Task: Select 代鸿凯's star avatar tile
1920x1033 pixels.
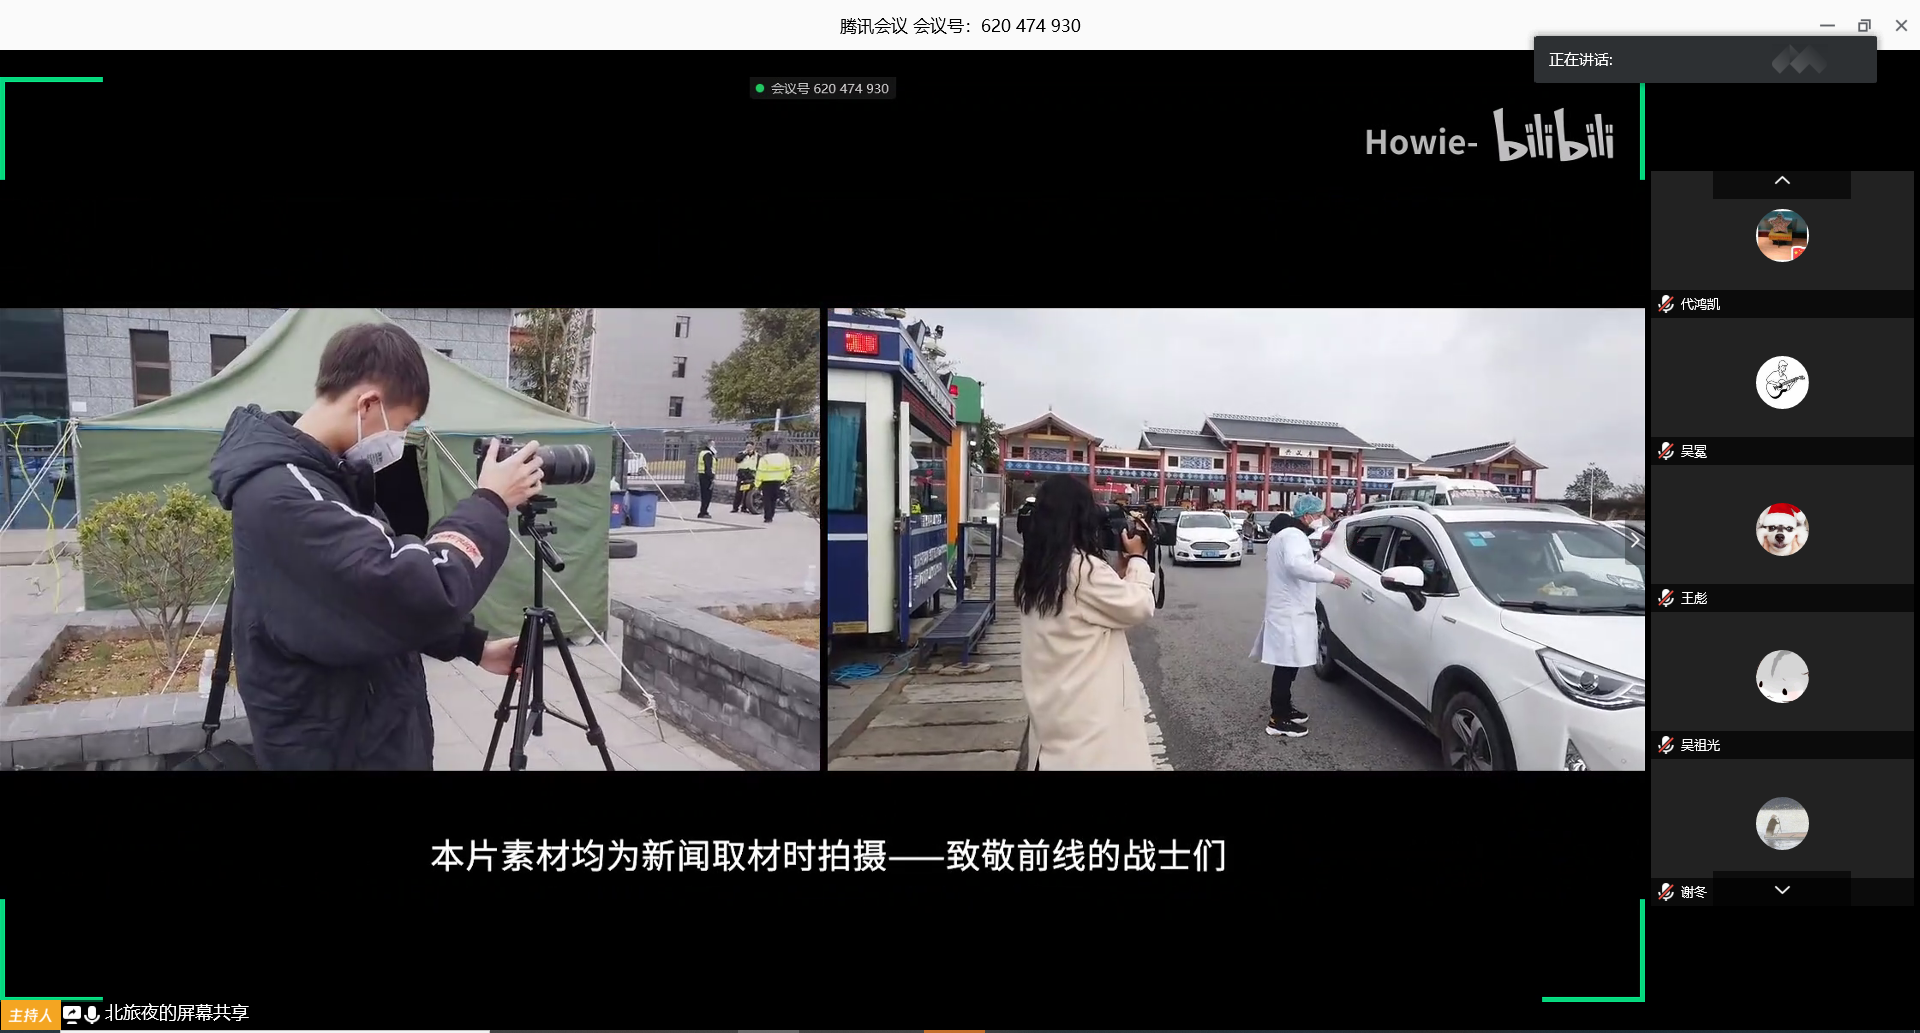Action: [1782, 236]
